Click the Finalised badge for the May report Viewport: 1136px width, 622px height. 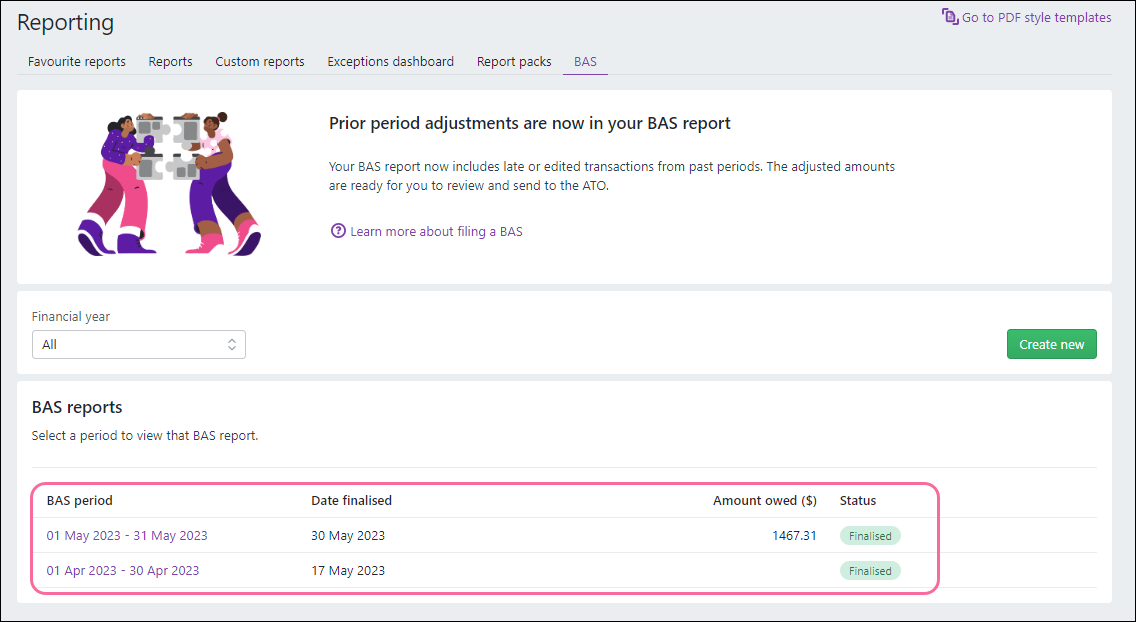pyautogui.click(x=869, y=535)
